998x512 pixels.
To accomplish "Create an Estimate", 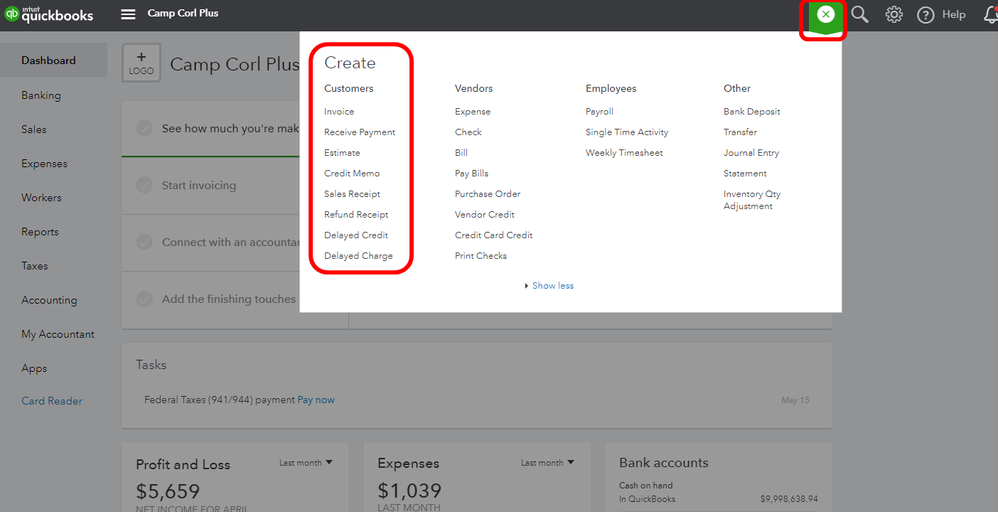I will tap(342, 153).
